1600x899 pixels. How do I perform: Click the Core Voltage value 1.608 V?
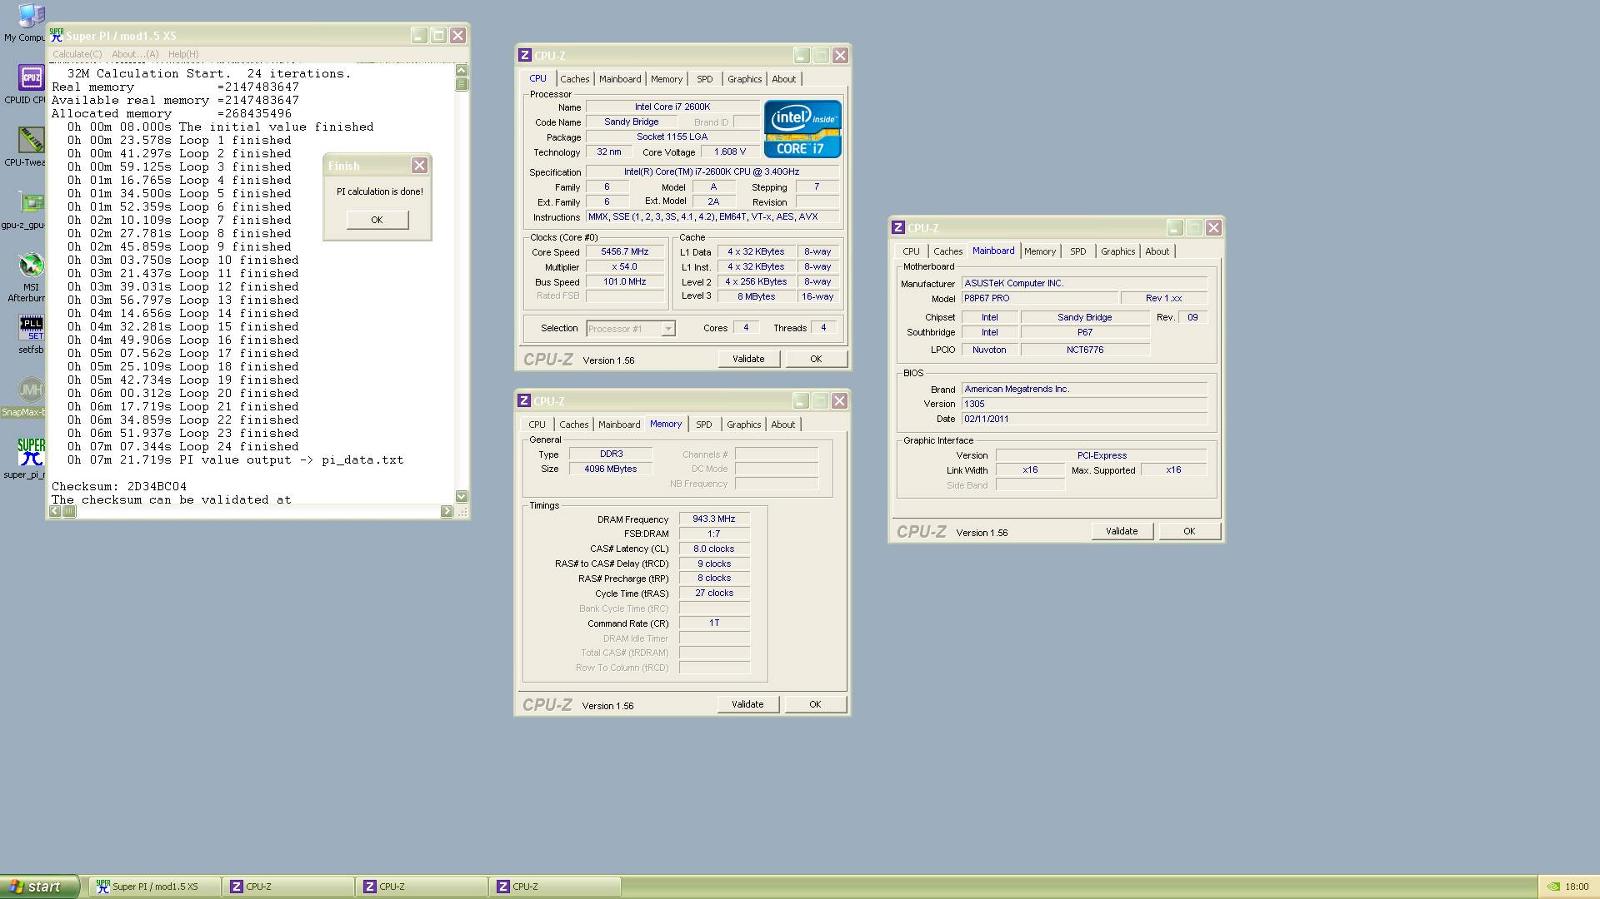(730, 152)
